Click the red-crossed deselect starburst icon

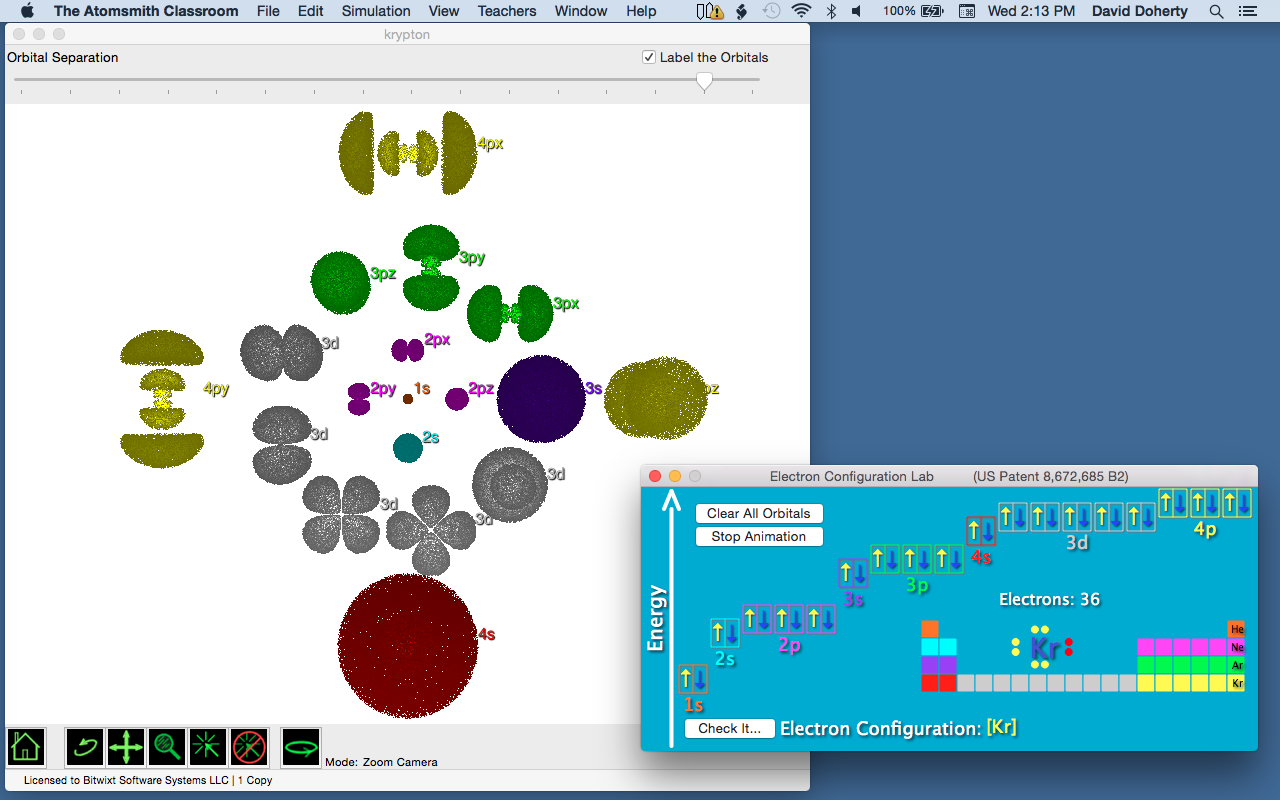[250, 746]
